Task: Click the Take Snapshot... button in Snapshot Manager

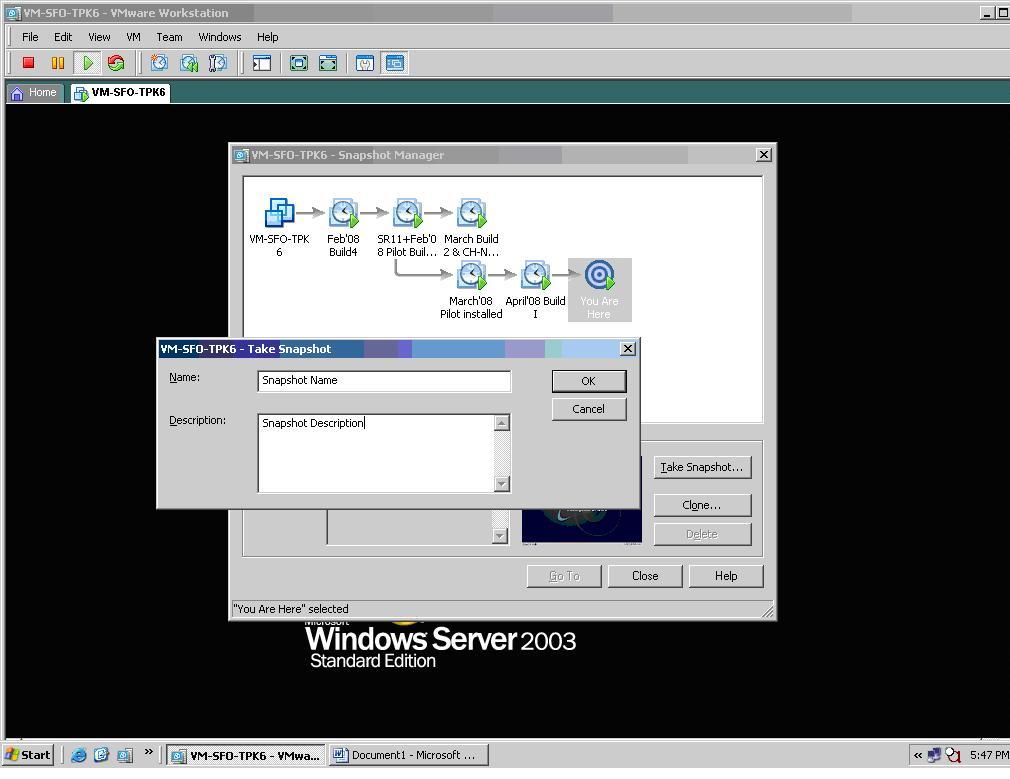Action: pyautogui.click(x=702, y=467)
